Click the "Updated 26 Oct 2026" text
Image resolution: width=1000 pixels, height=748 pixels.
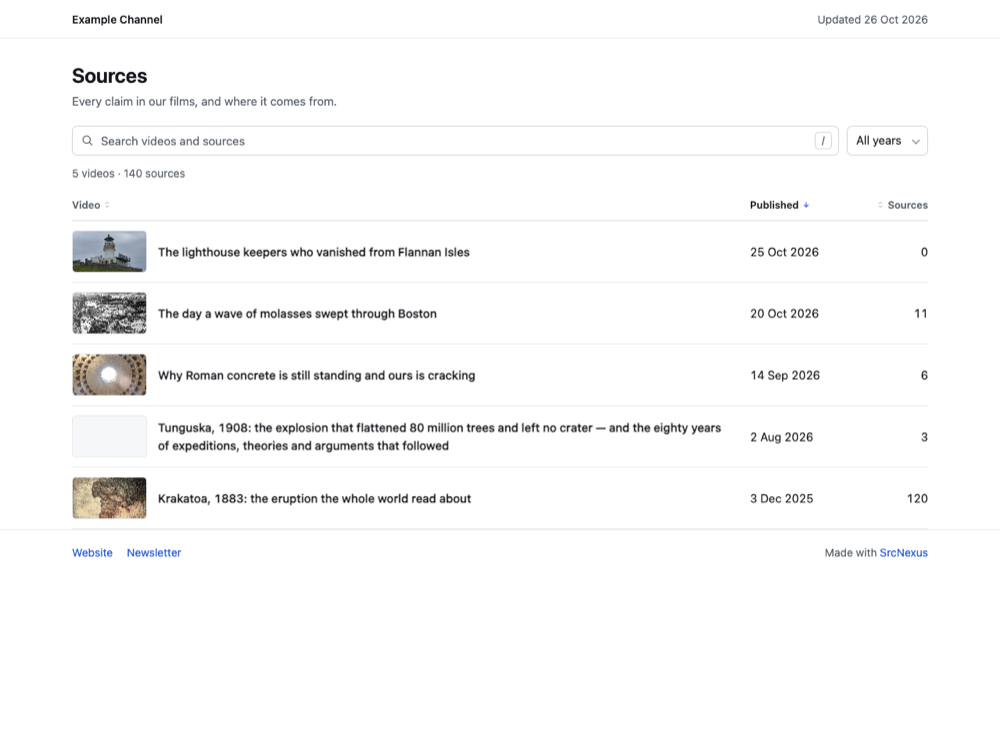872,20
